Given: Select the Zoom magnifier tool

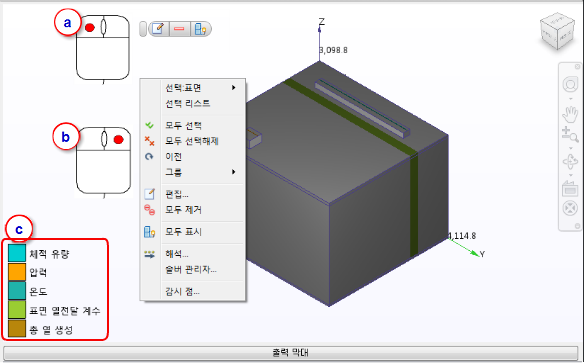Looking at the screenshot, I should (570, 134).
